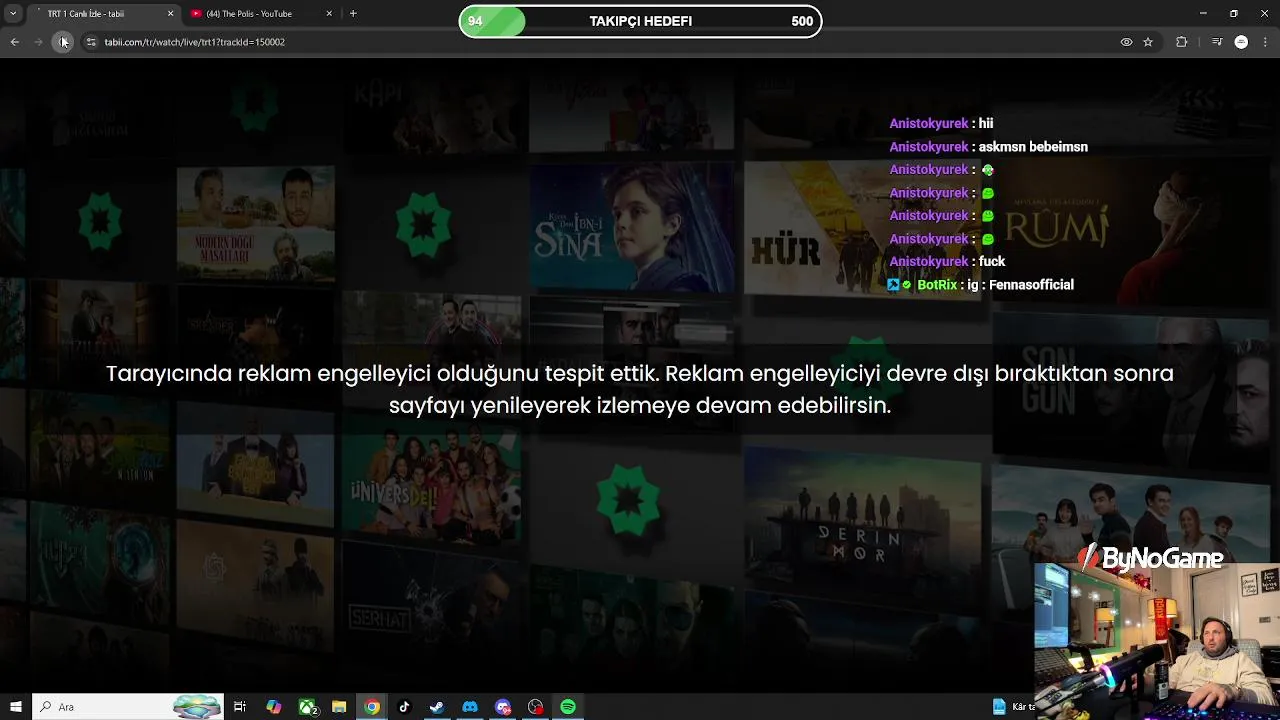The height and width of the screenshot is (720, 1280).
Task: Open the Xbox app on taskbar
Action: [x=308, y=707]
